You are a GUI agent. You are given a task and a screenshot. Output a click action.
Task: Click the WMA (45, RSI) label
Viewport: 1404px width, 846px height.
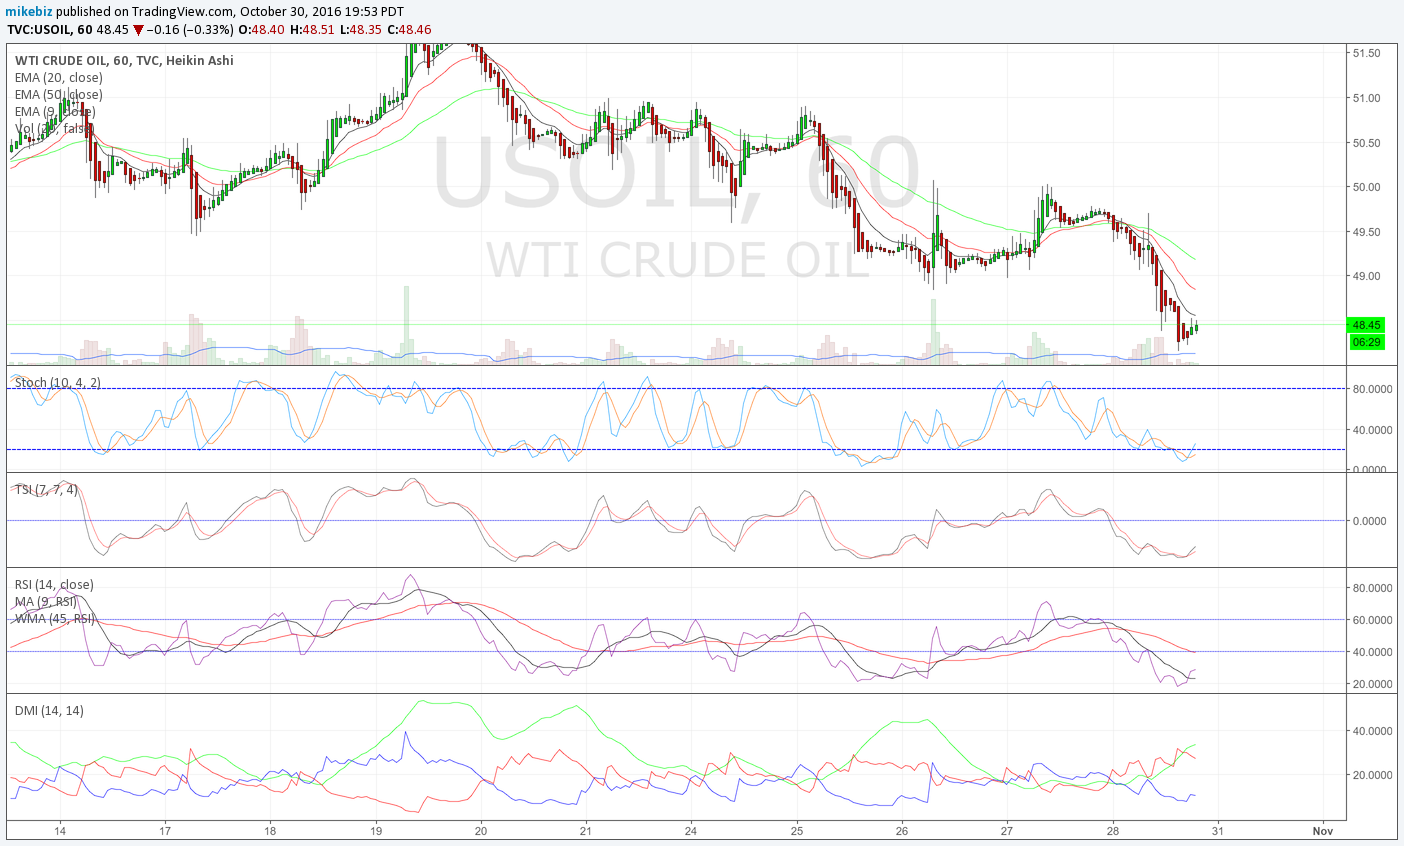[x=55, y=618]
